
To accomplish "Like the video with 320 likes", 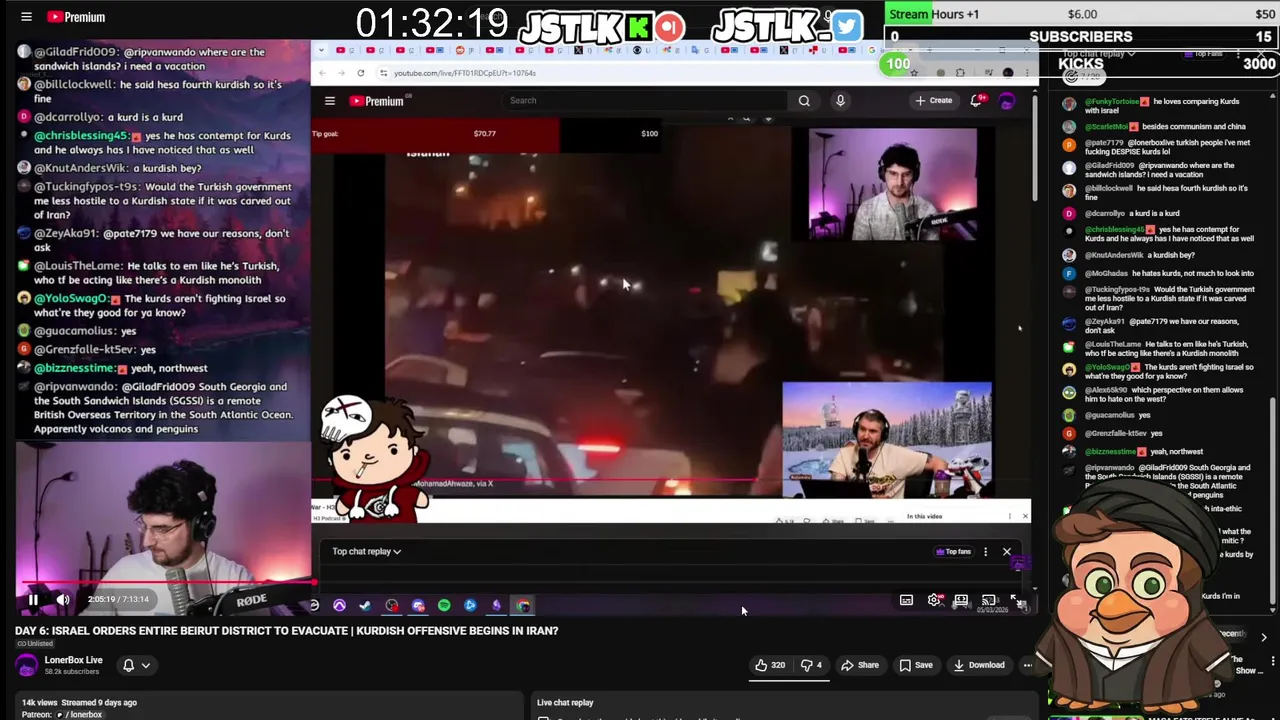I will coord(770,665).
